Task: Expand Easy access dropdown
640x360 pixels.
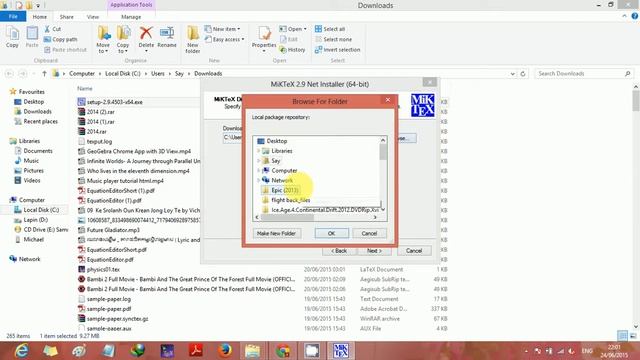Action: [x=224, y=40]
